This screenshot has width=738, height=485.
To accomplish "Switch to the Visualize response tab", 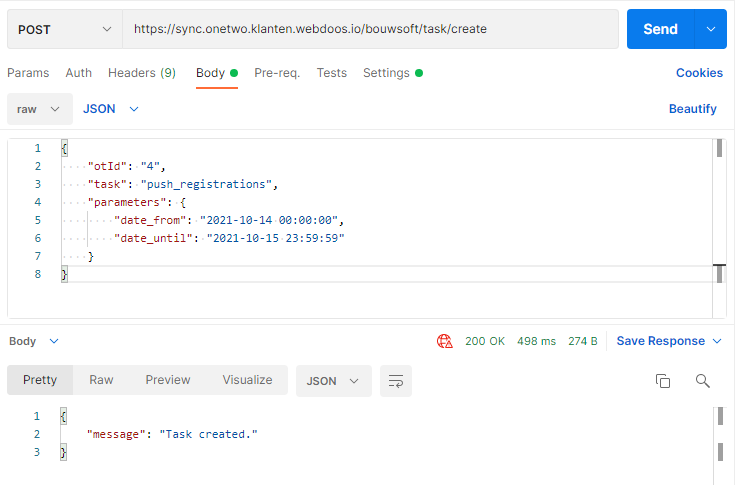I will click(247, 380).
